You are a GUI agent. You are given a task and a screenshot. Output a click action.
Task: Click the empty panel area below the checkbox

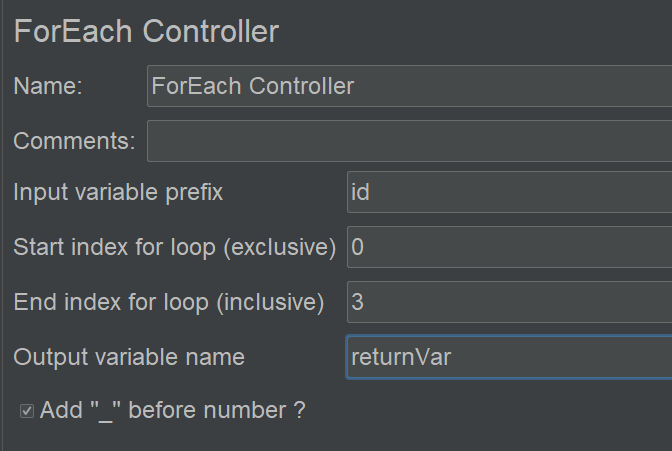pos(336,438)
